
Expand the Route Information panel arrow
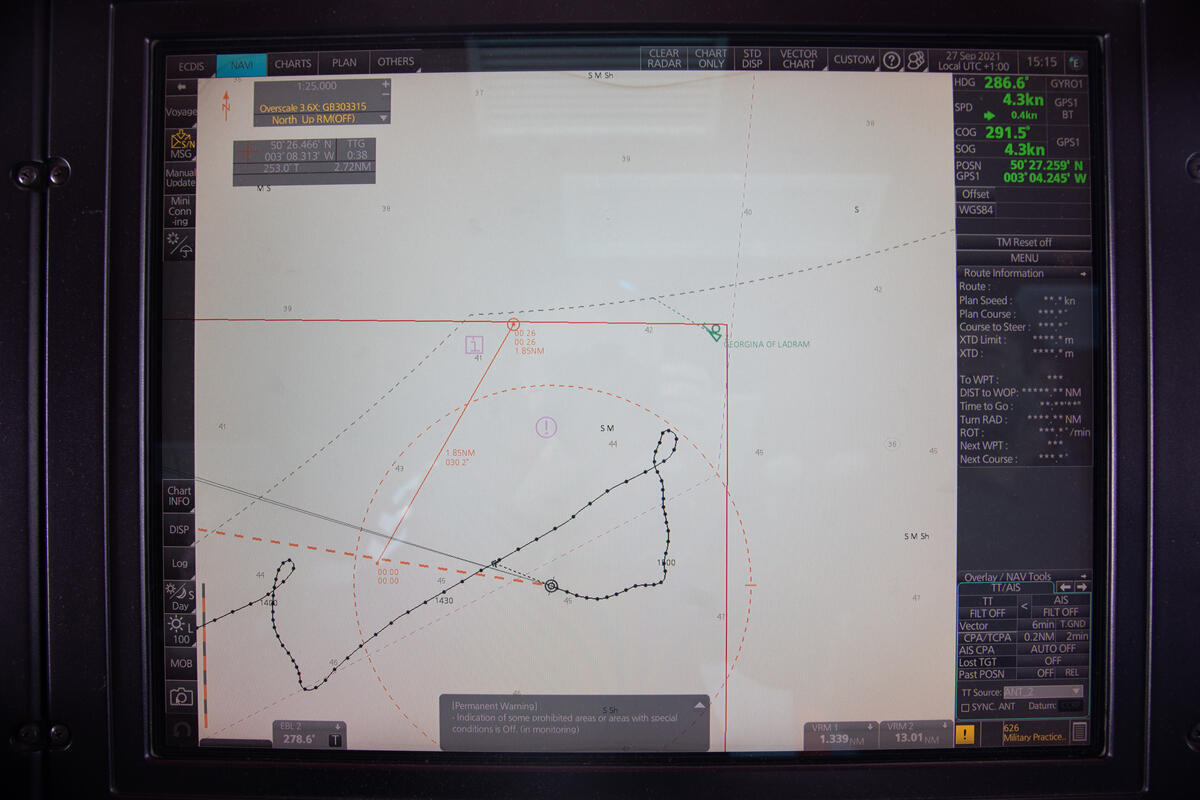click(x=1082, y=273)
